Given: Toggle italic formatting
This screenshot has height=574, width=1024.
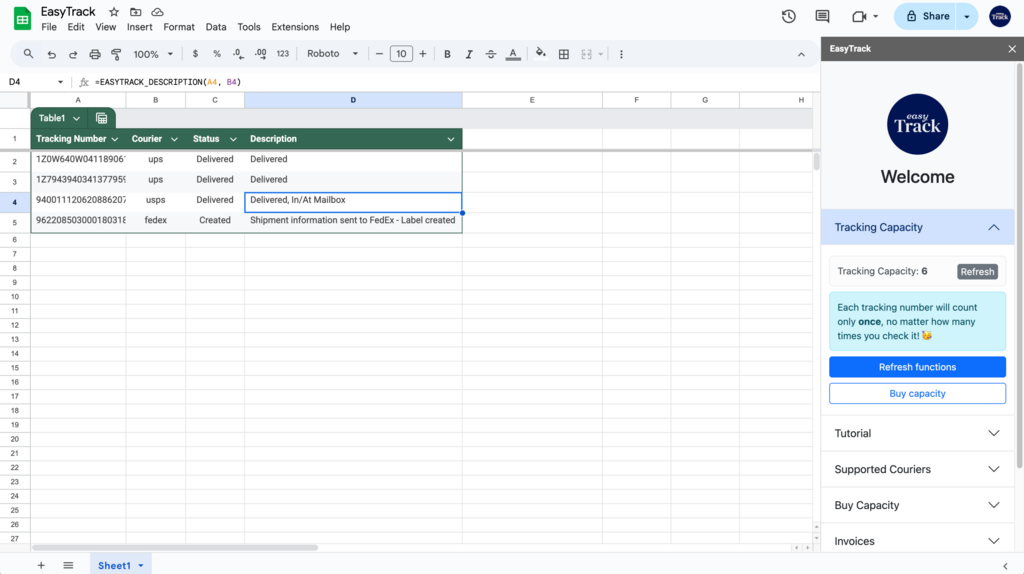Looking at the screenshot, I should coord(469,54).
